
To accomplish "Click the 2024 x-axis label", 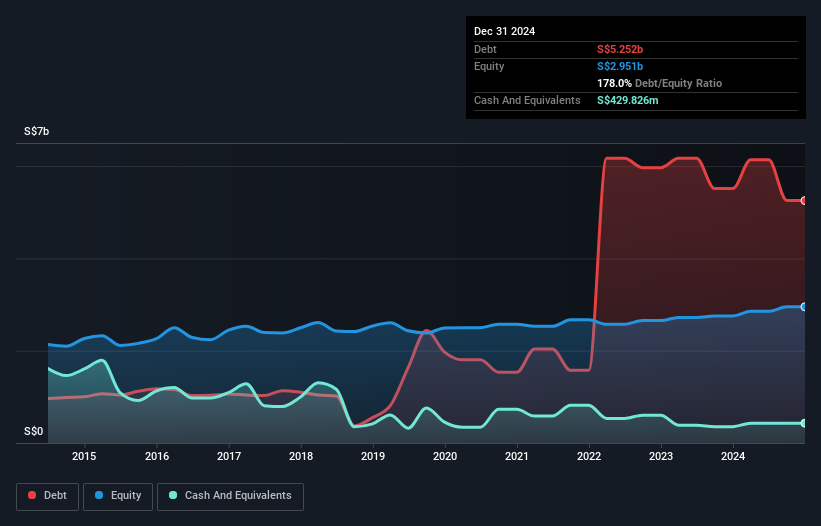I will [x=733, y=456].
